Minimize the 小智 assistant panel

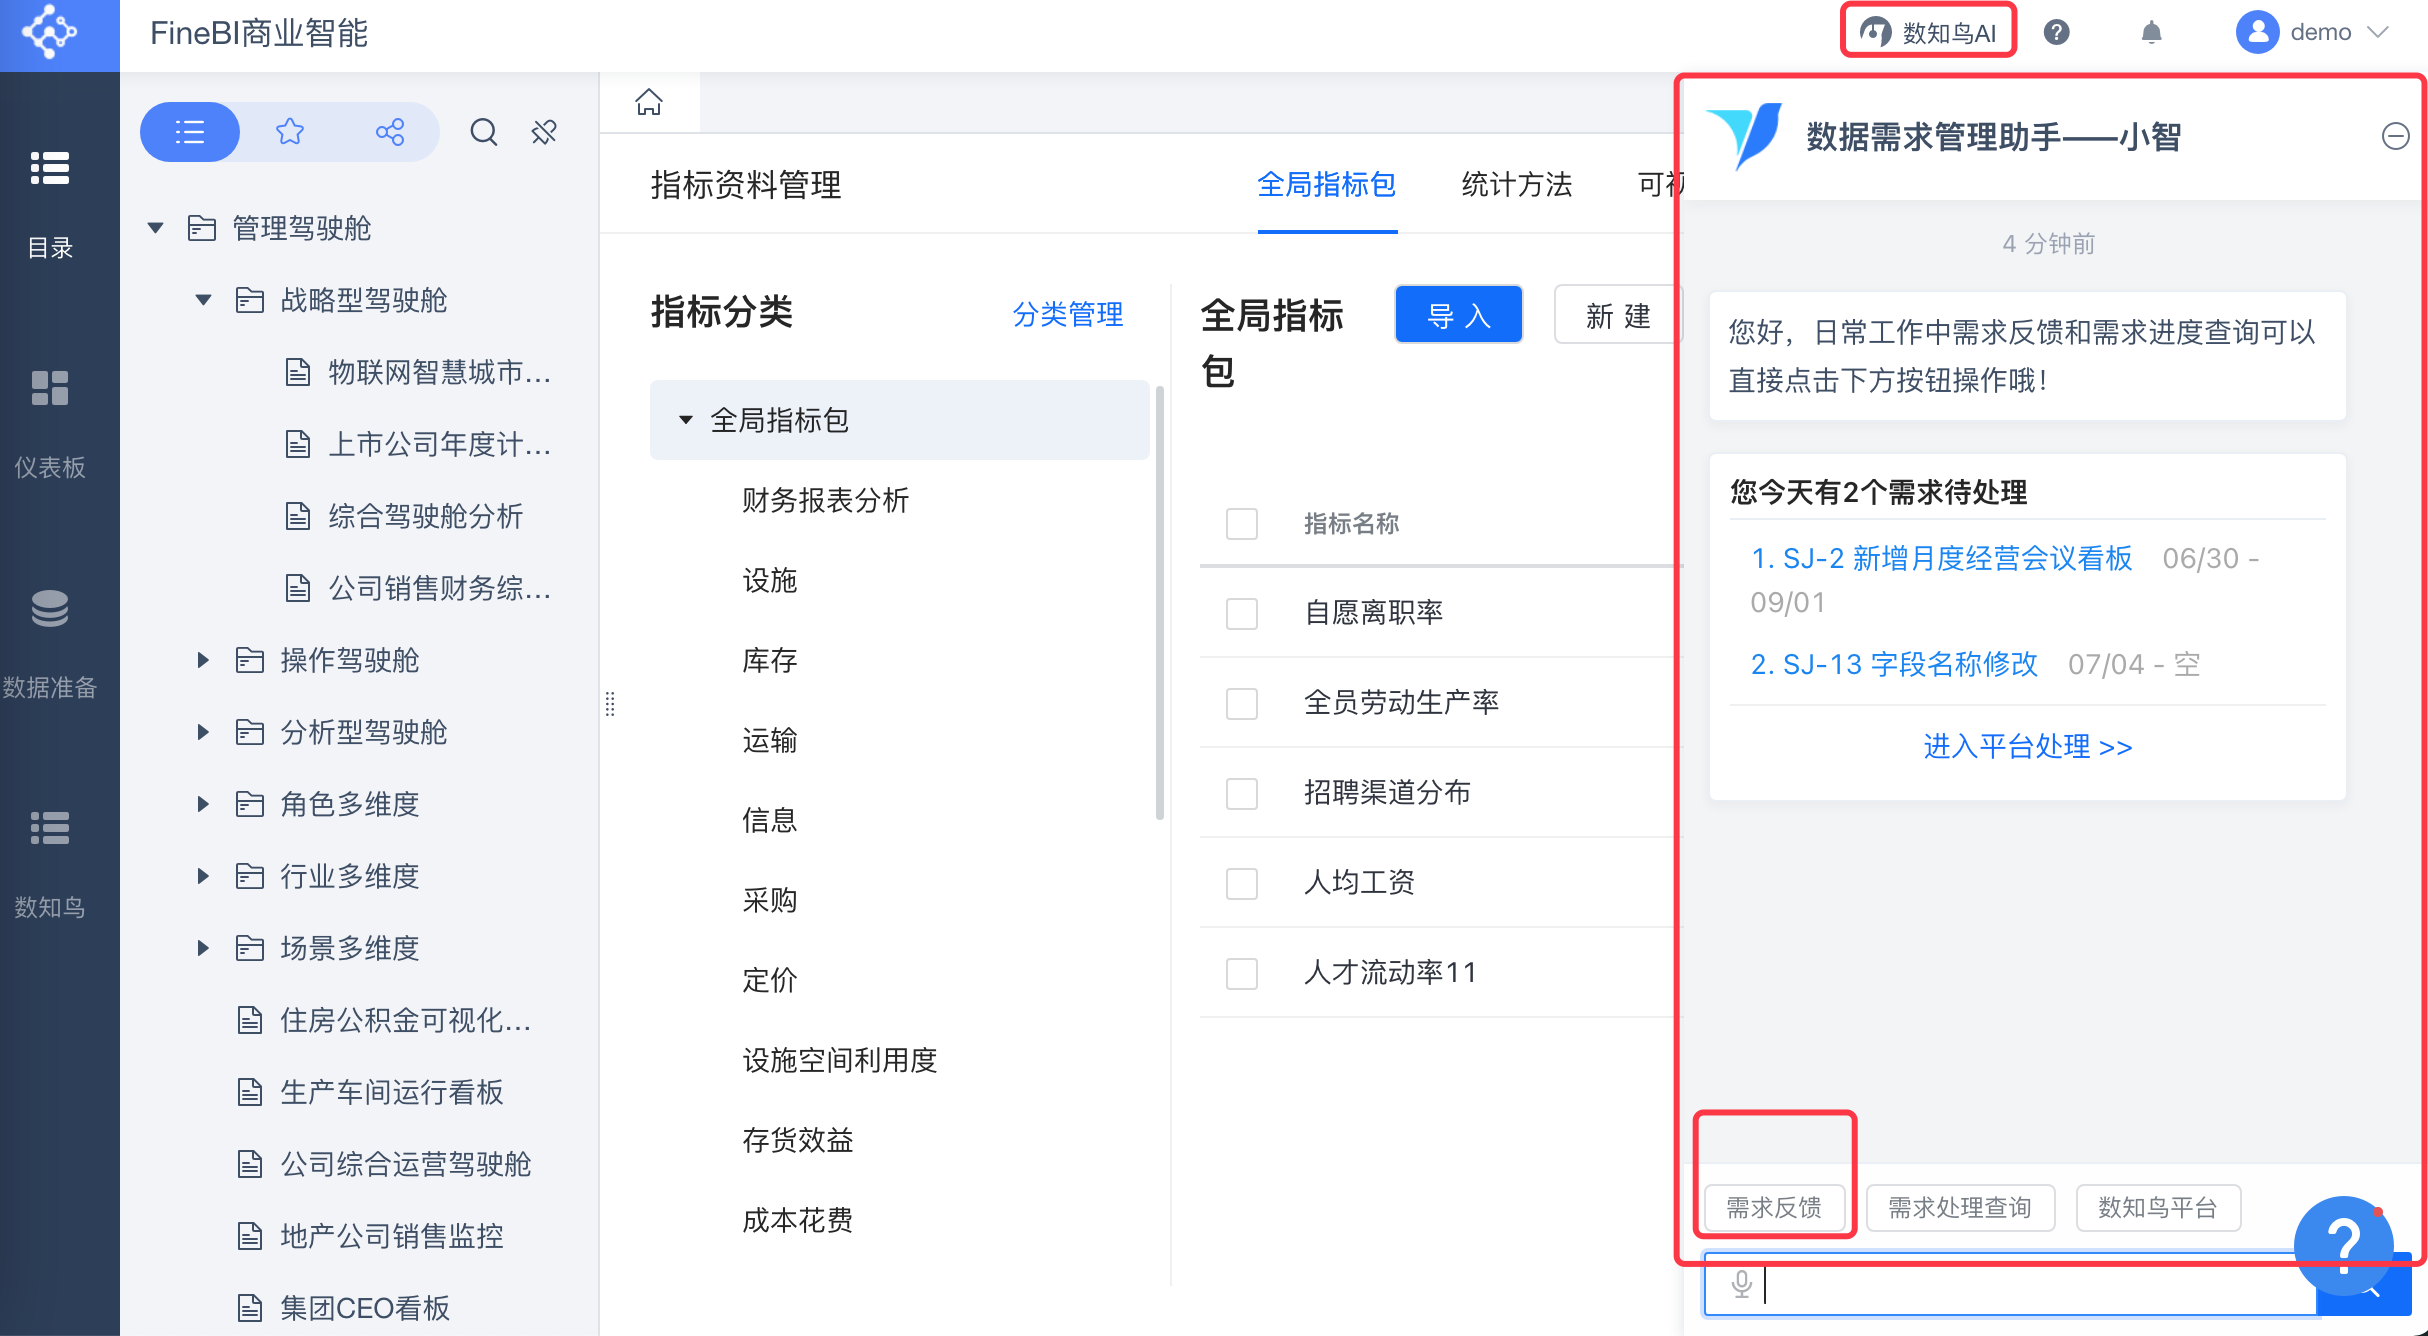click(x=2395, y=136)
